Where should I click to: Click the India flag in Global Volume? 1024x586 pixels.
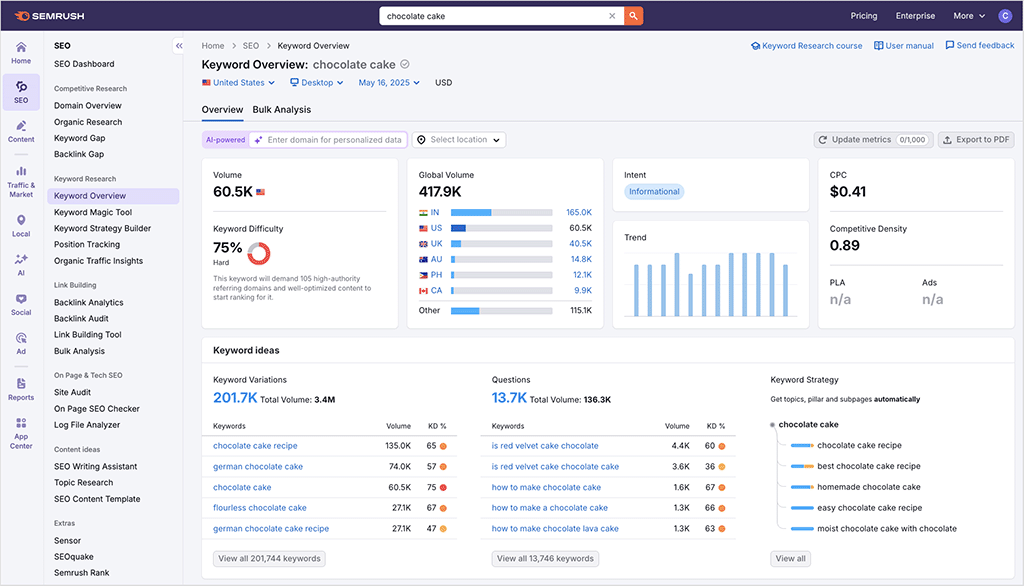[423, 212]
